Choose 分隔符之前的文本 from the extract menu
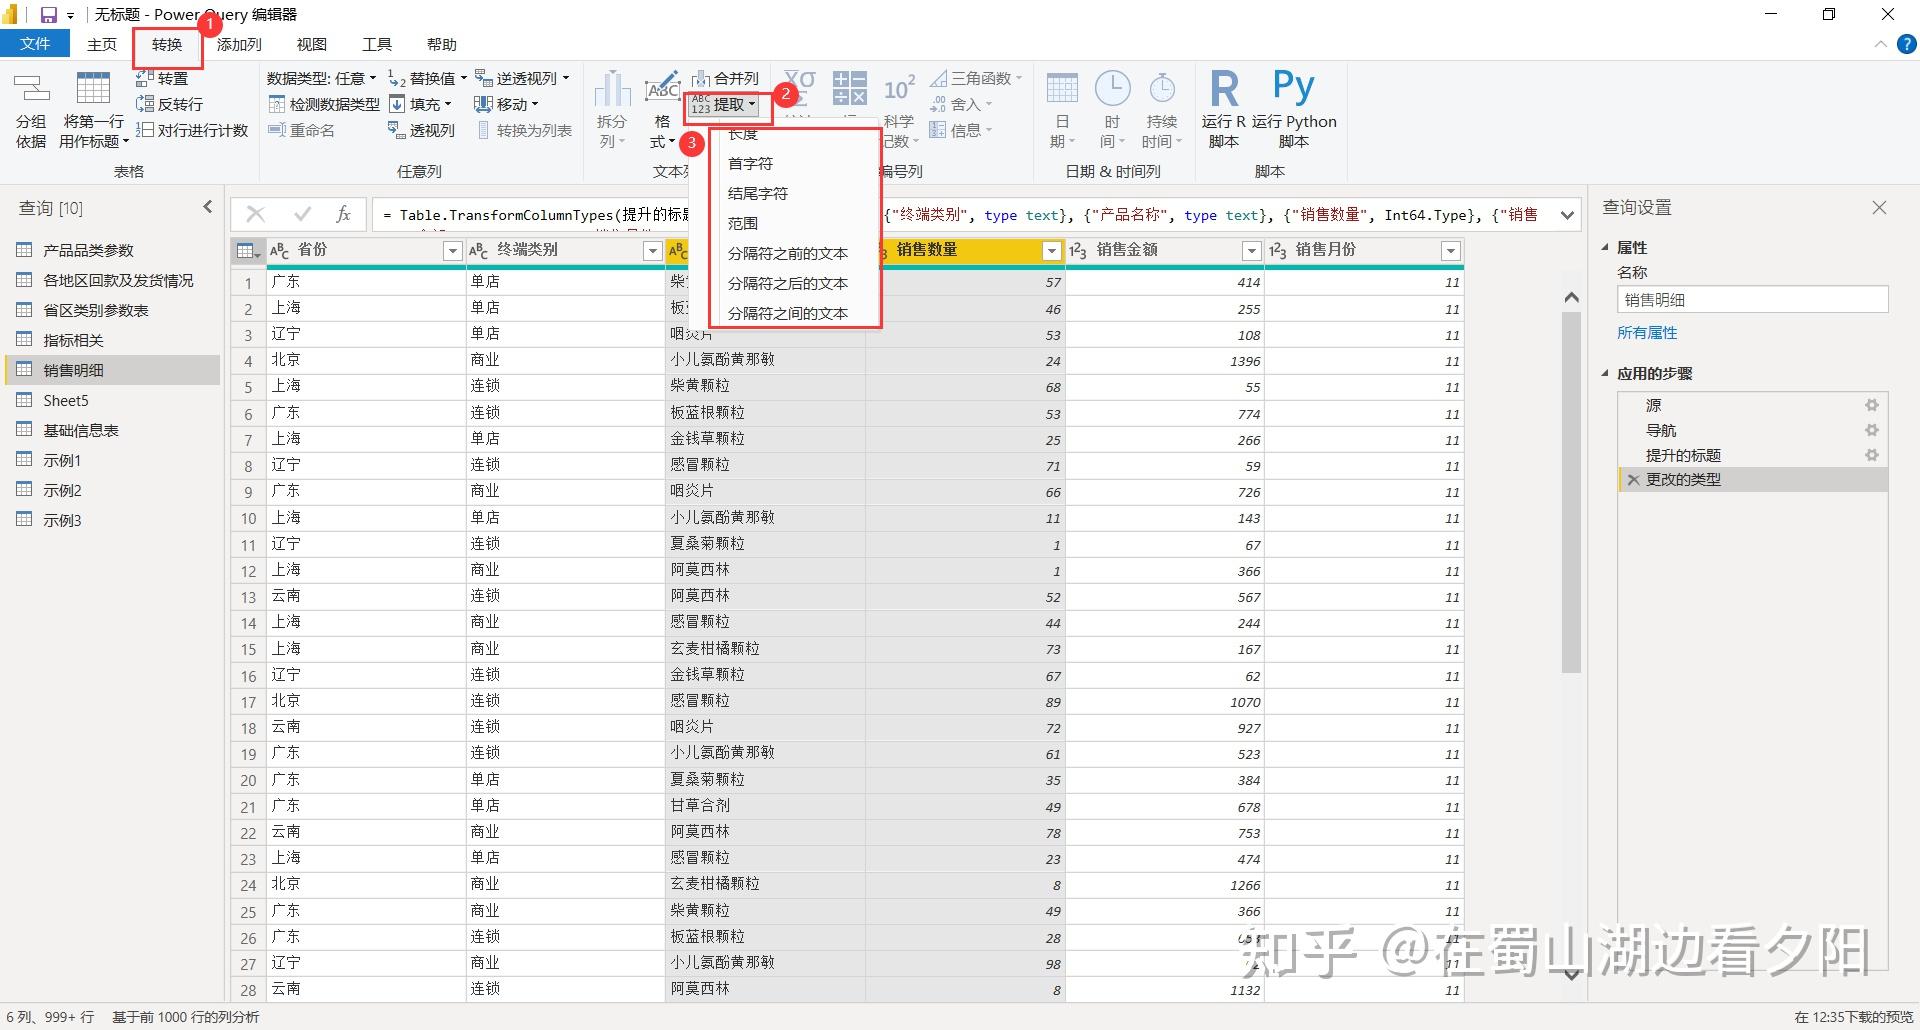The height and width of the screenshot is (1030, 1920). (788, 253)
